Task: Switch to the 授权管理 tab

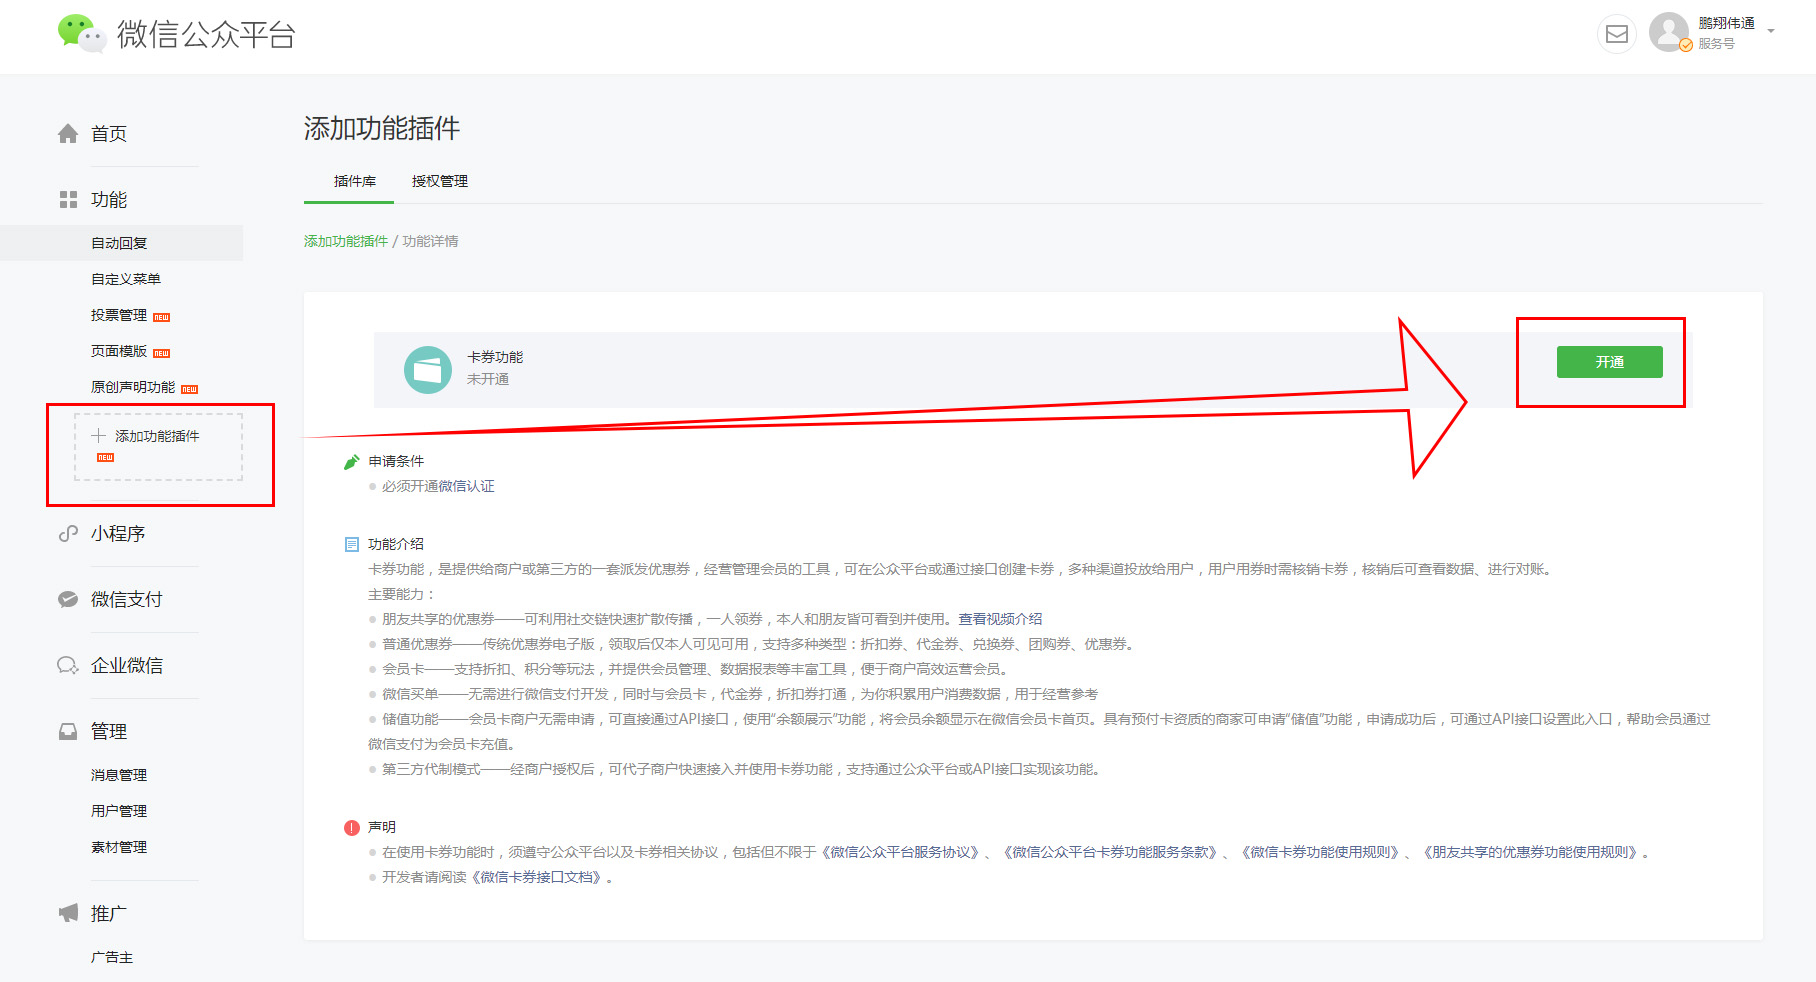Action: coord(440,181)
